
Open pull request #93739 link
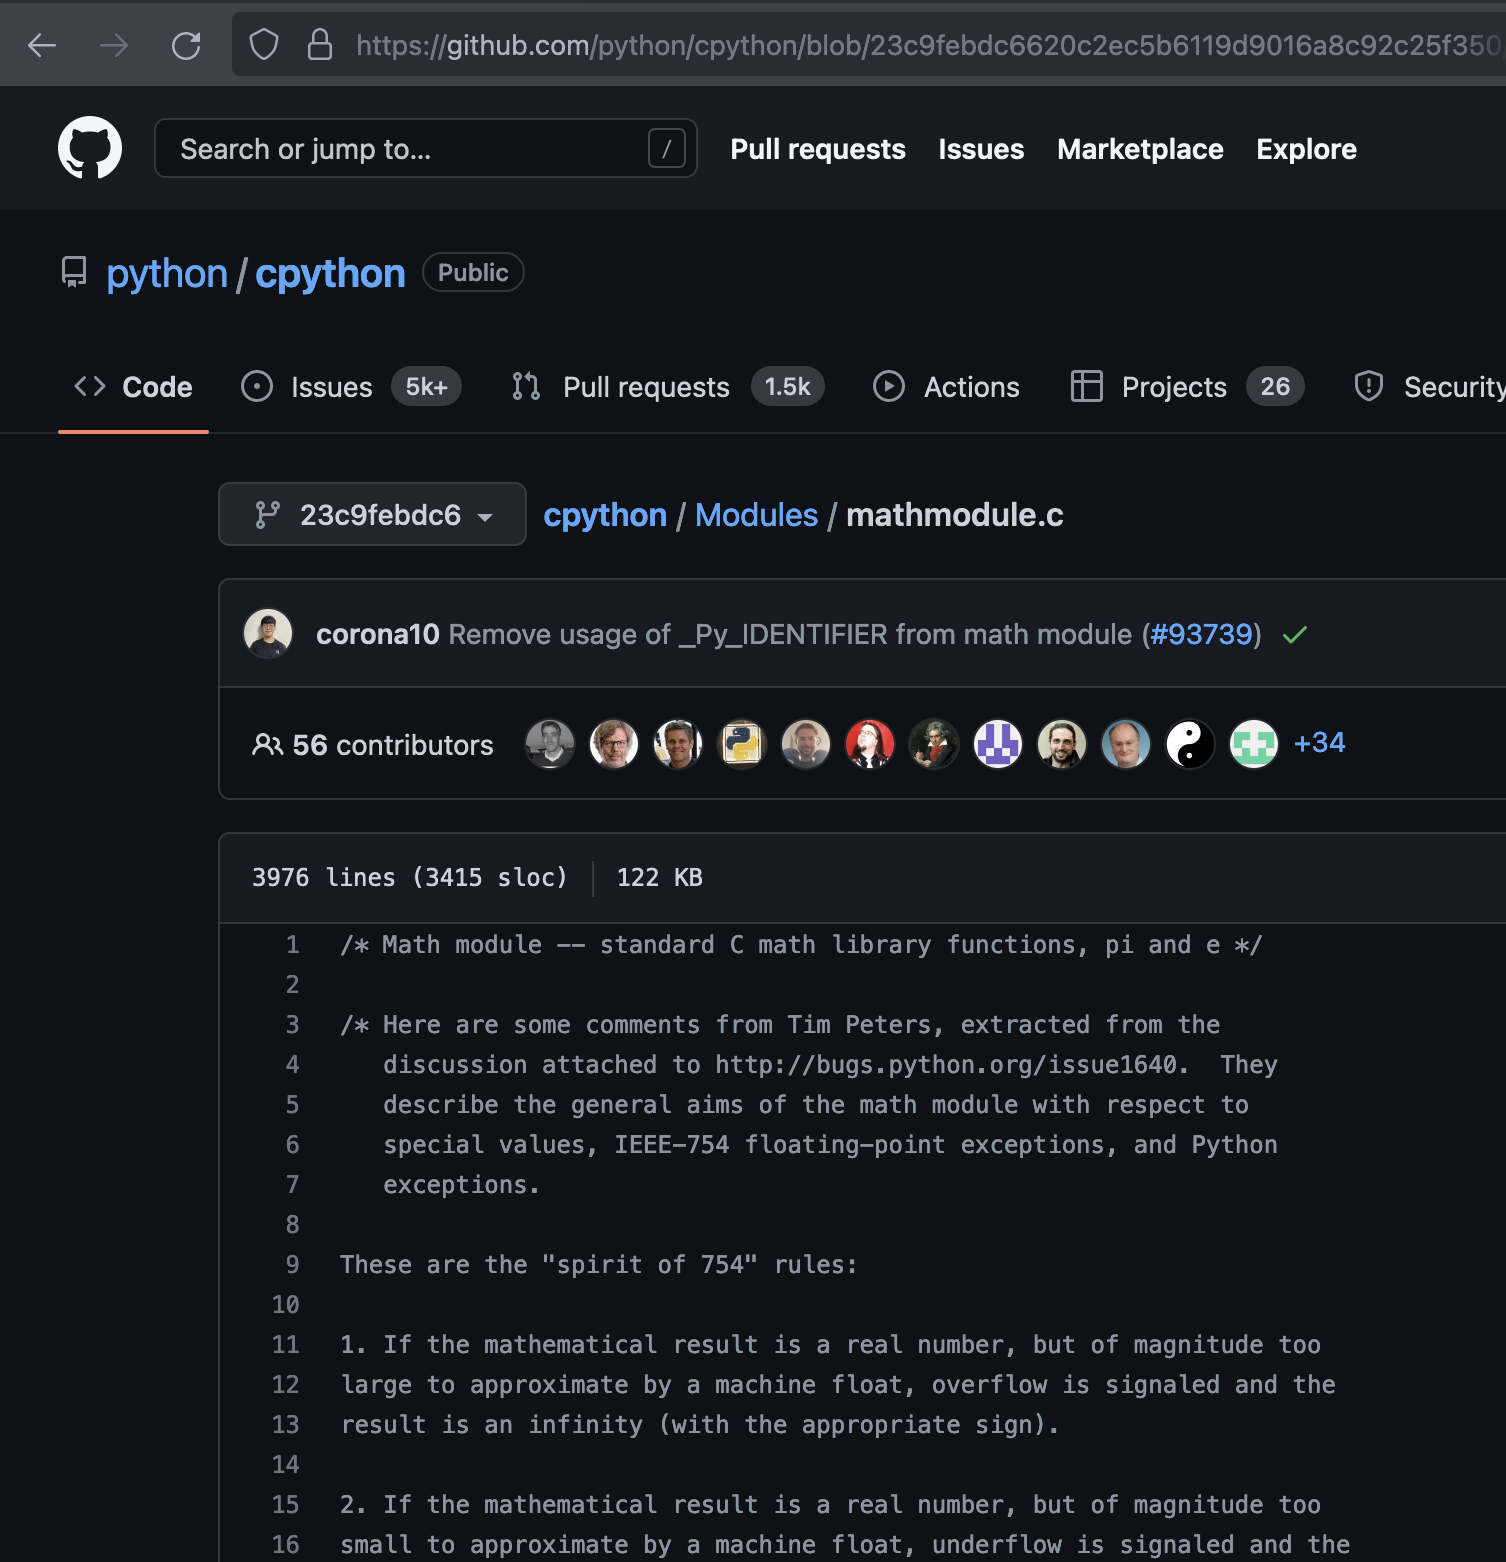(x=1201, y=634)
